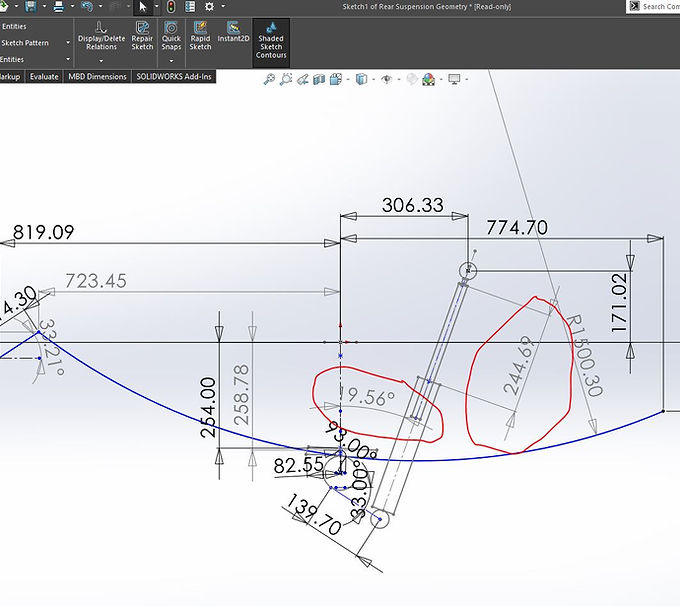The width and height of the screenshot is (680, 606).
Task: Open the SOLIDWORKS Add-Ins tab
Action: point(174,77)
